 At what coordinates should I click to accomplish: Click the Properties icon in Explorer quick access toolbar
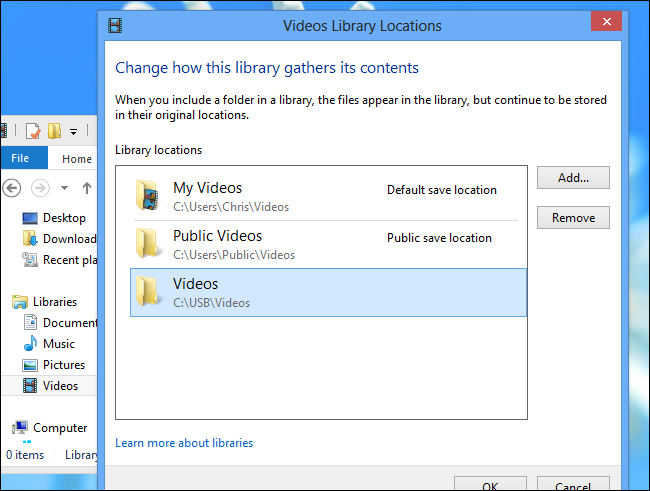(33, 131)
